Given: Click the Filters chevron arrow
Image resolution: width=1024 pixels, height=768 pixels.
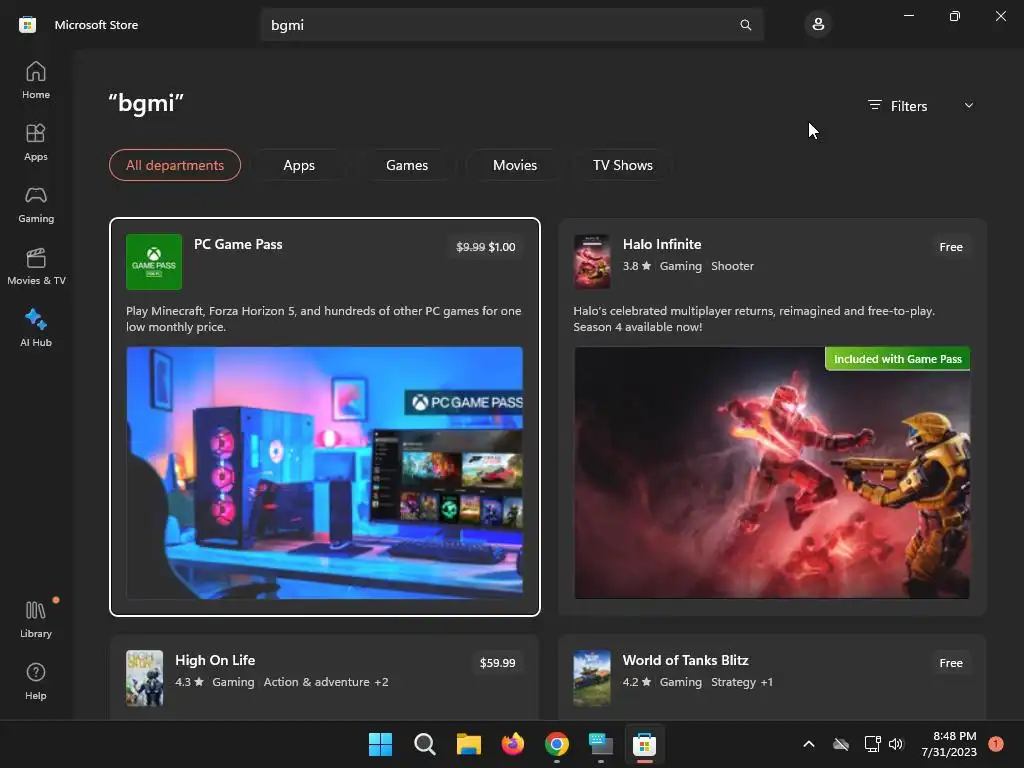Looking at the screenshot, I should tap(969, 106).
